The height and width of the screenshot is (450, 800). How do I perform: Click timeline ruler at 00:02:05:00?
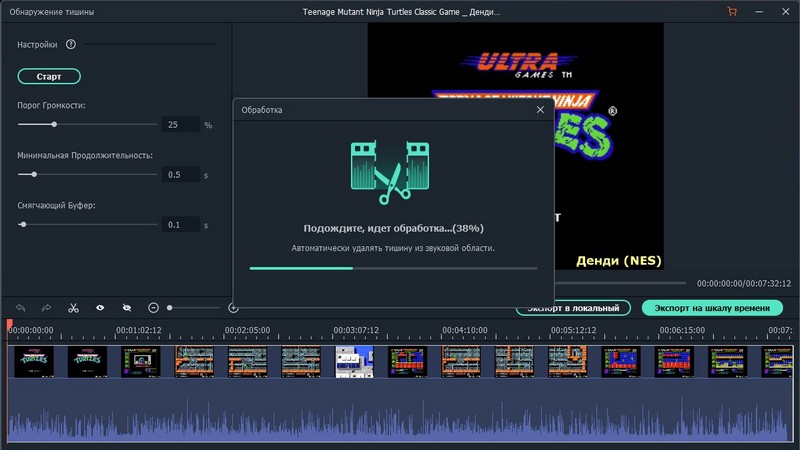(x=247, y=331)
